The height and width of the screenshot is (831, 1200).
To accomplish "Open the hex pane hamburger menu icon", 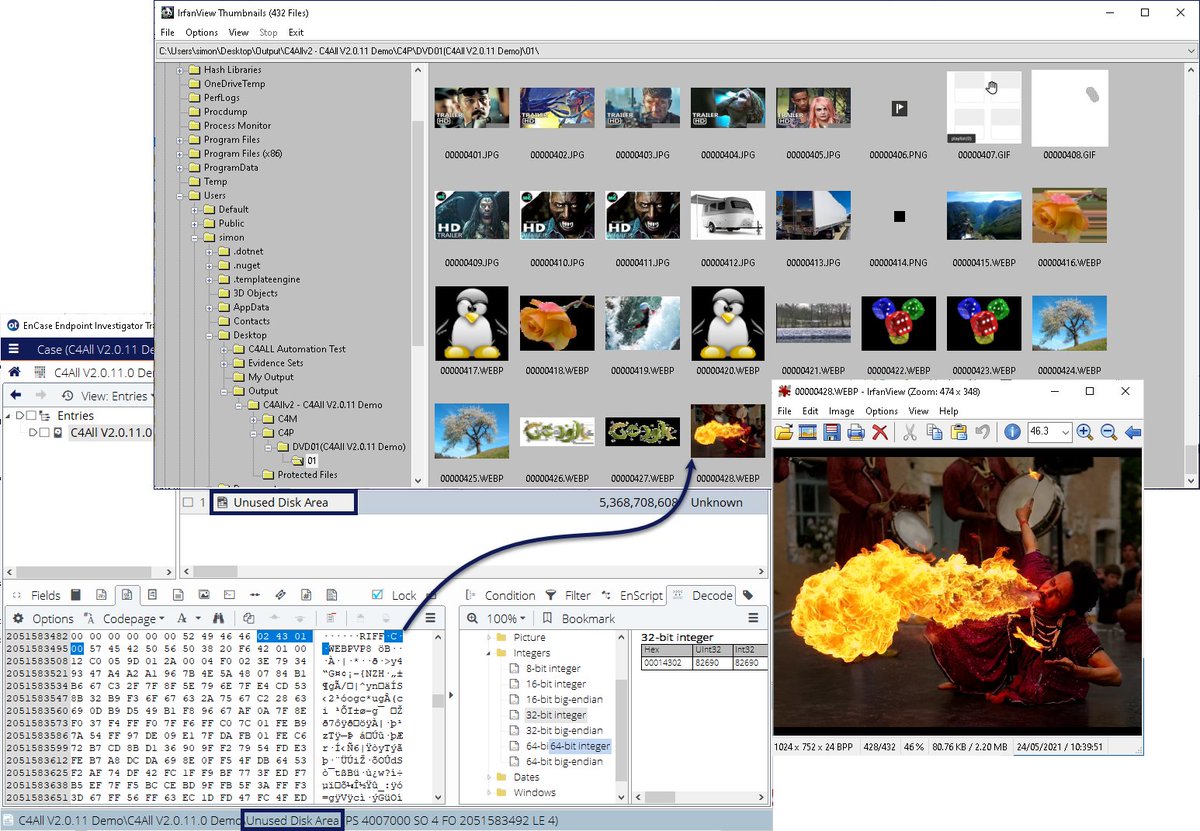I will pos(431,618).
